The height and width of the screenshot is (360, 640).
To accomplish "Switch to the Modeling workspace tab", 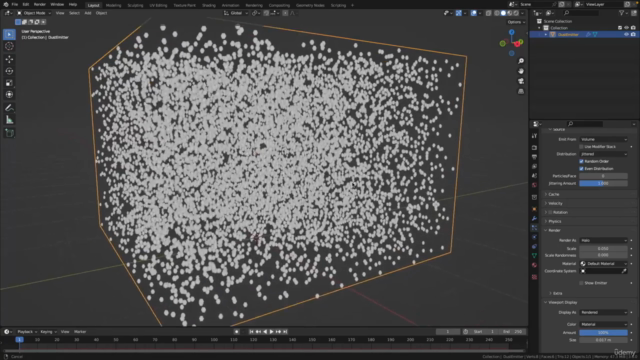I will 113,5.
